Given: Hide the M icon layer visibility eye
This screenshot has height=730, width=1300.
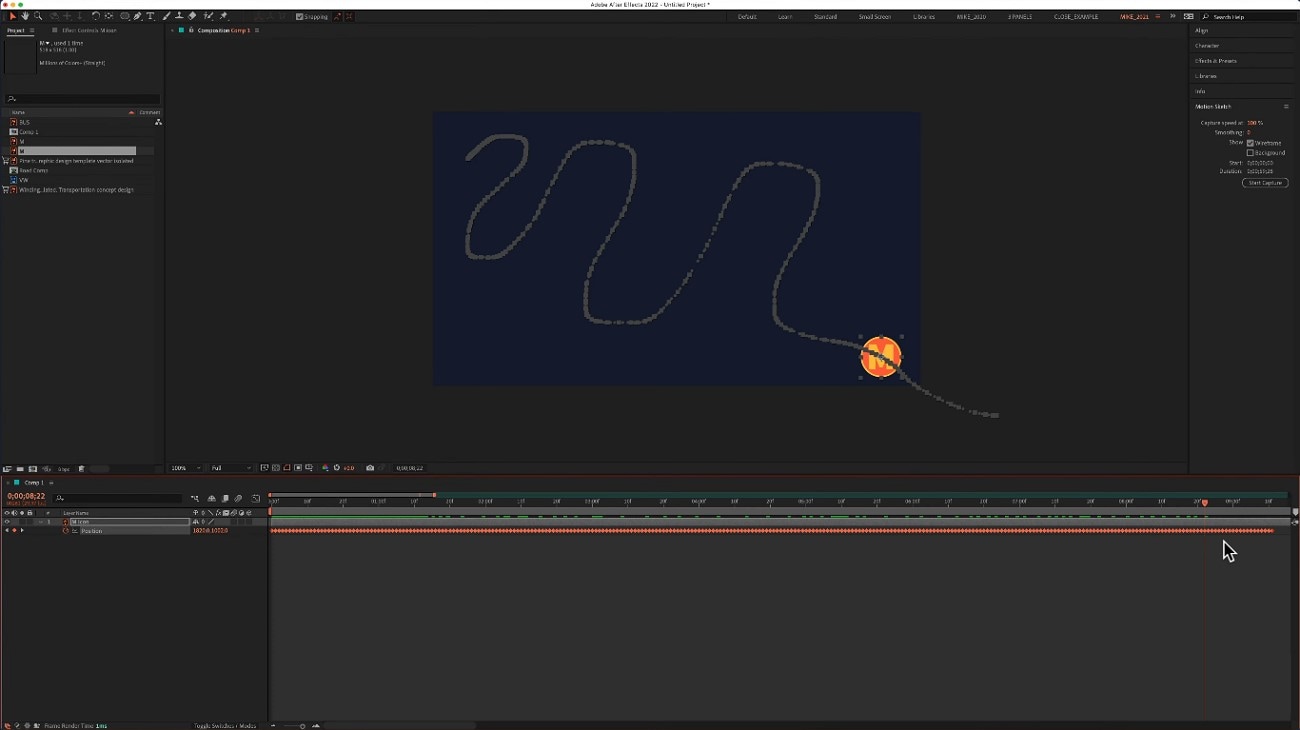Looking at the screenshot, I should point(6,521).
